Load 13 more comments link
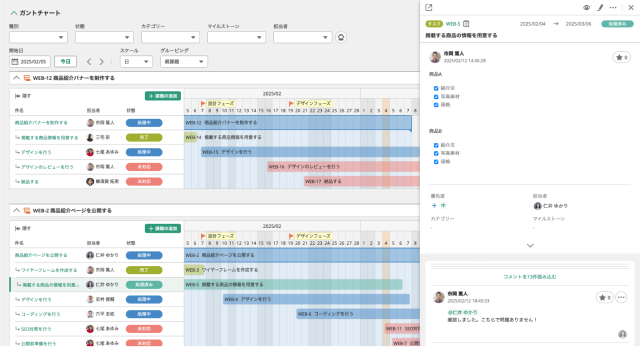 click(530, 277)
